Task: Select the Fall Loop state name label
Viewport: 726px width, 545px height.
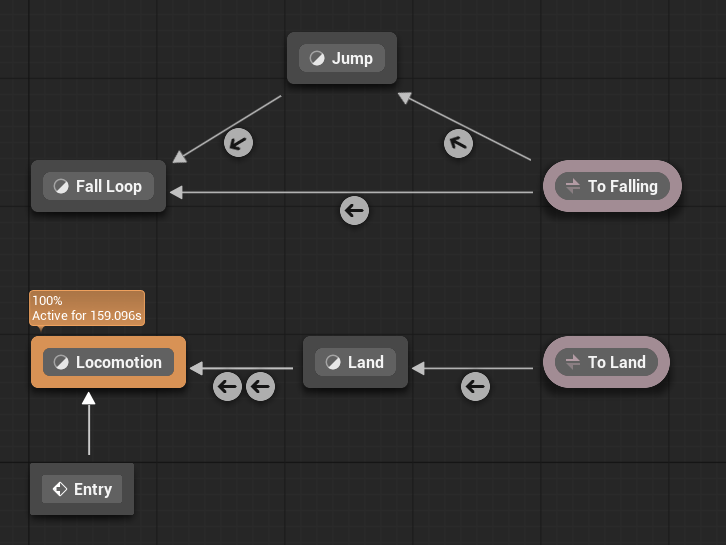Action: tap(109, 186)
